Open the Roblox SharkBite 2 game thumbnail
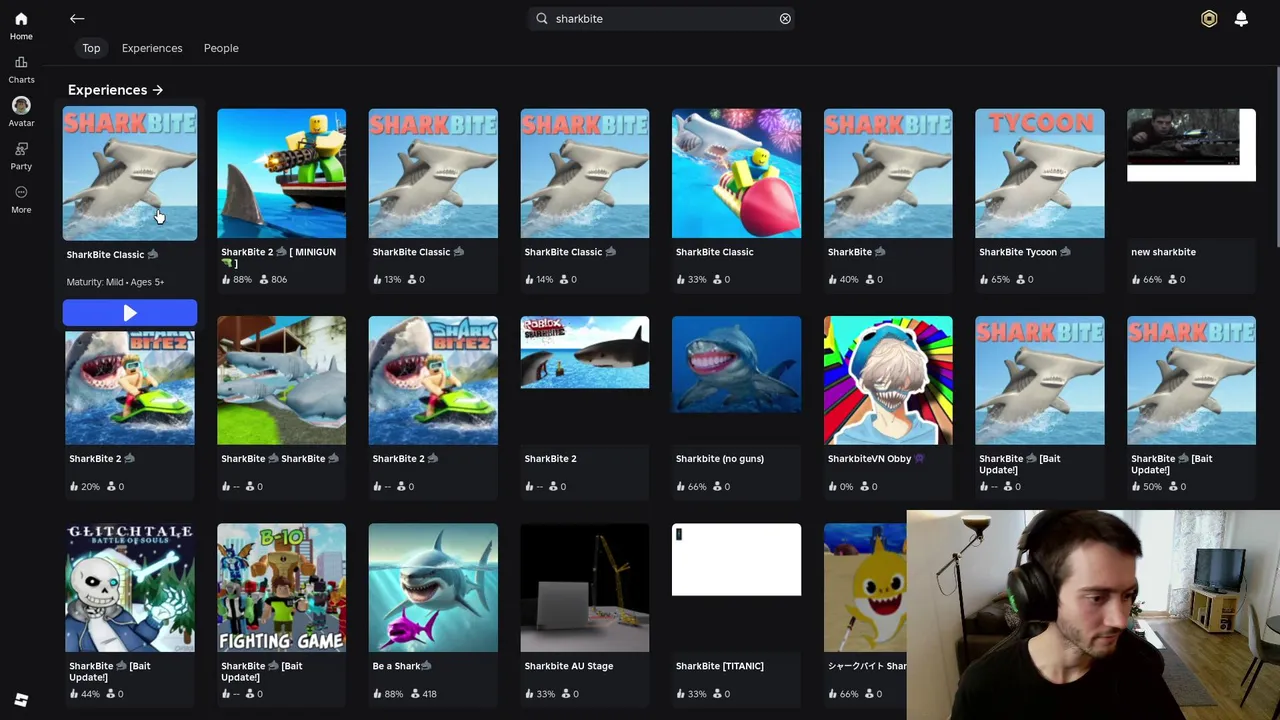1280x720 pixels. [585, 352]
